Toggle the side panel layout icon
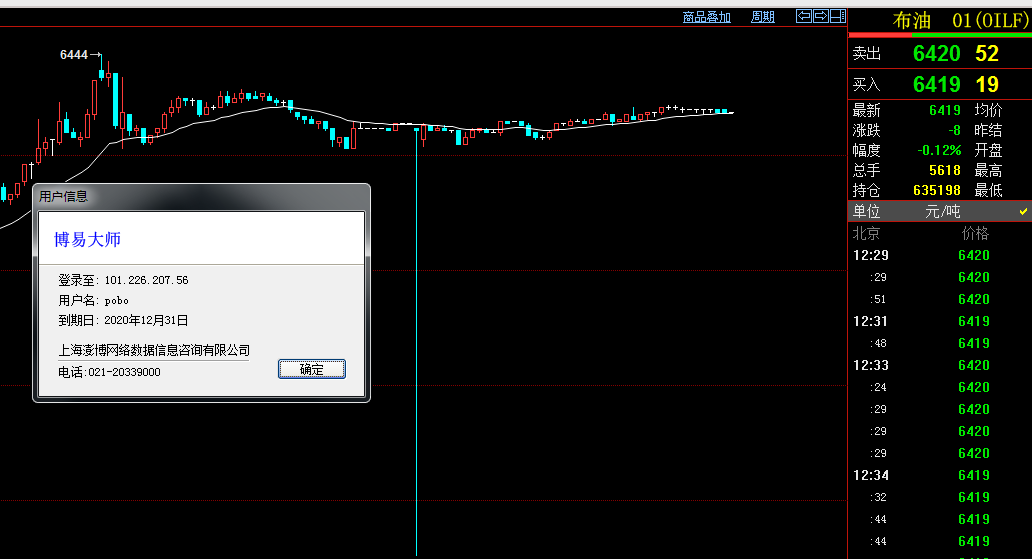The height and width of the screenshot is (559, 1032). pos(838,16)
